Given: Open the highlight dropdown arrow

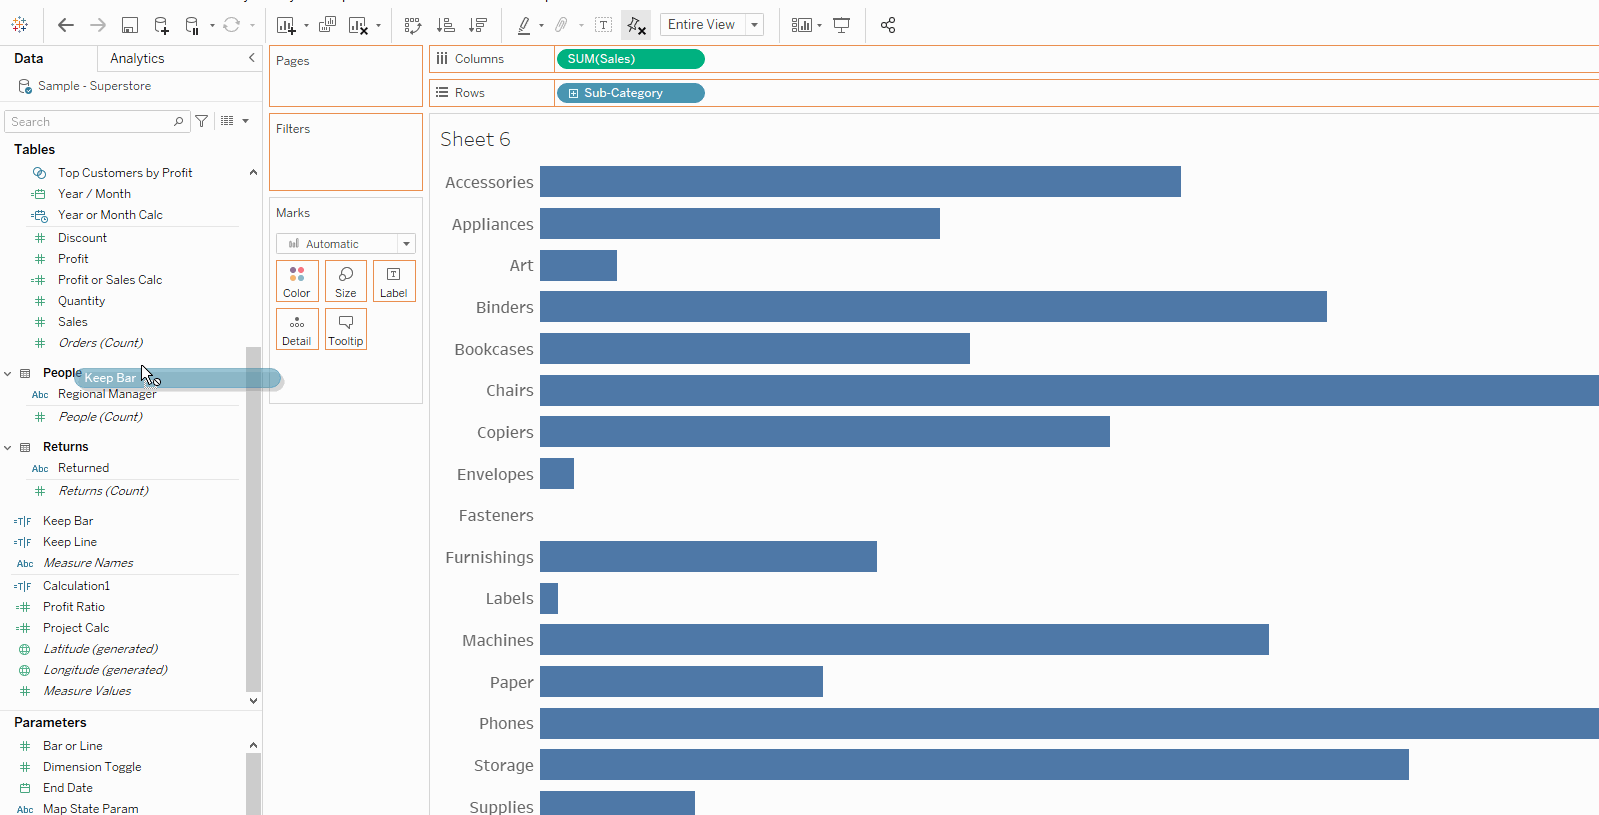Looking at the screenshot, I should (541, 26).
